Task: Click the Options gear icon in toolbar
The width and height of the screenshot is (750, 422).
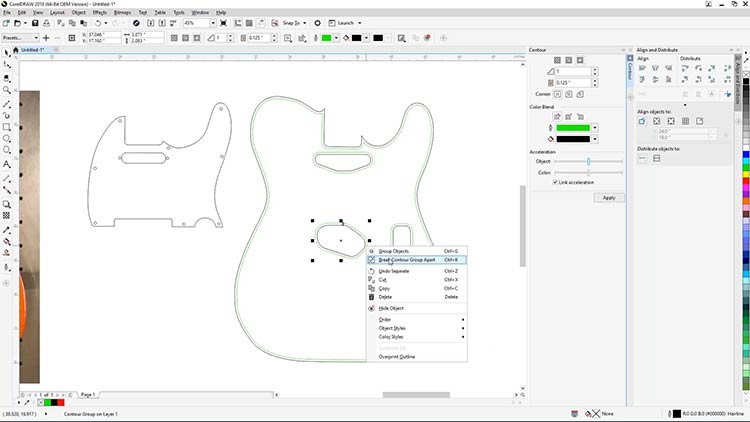Action: click(x=317, y=23)
